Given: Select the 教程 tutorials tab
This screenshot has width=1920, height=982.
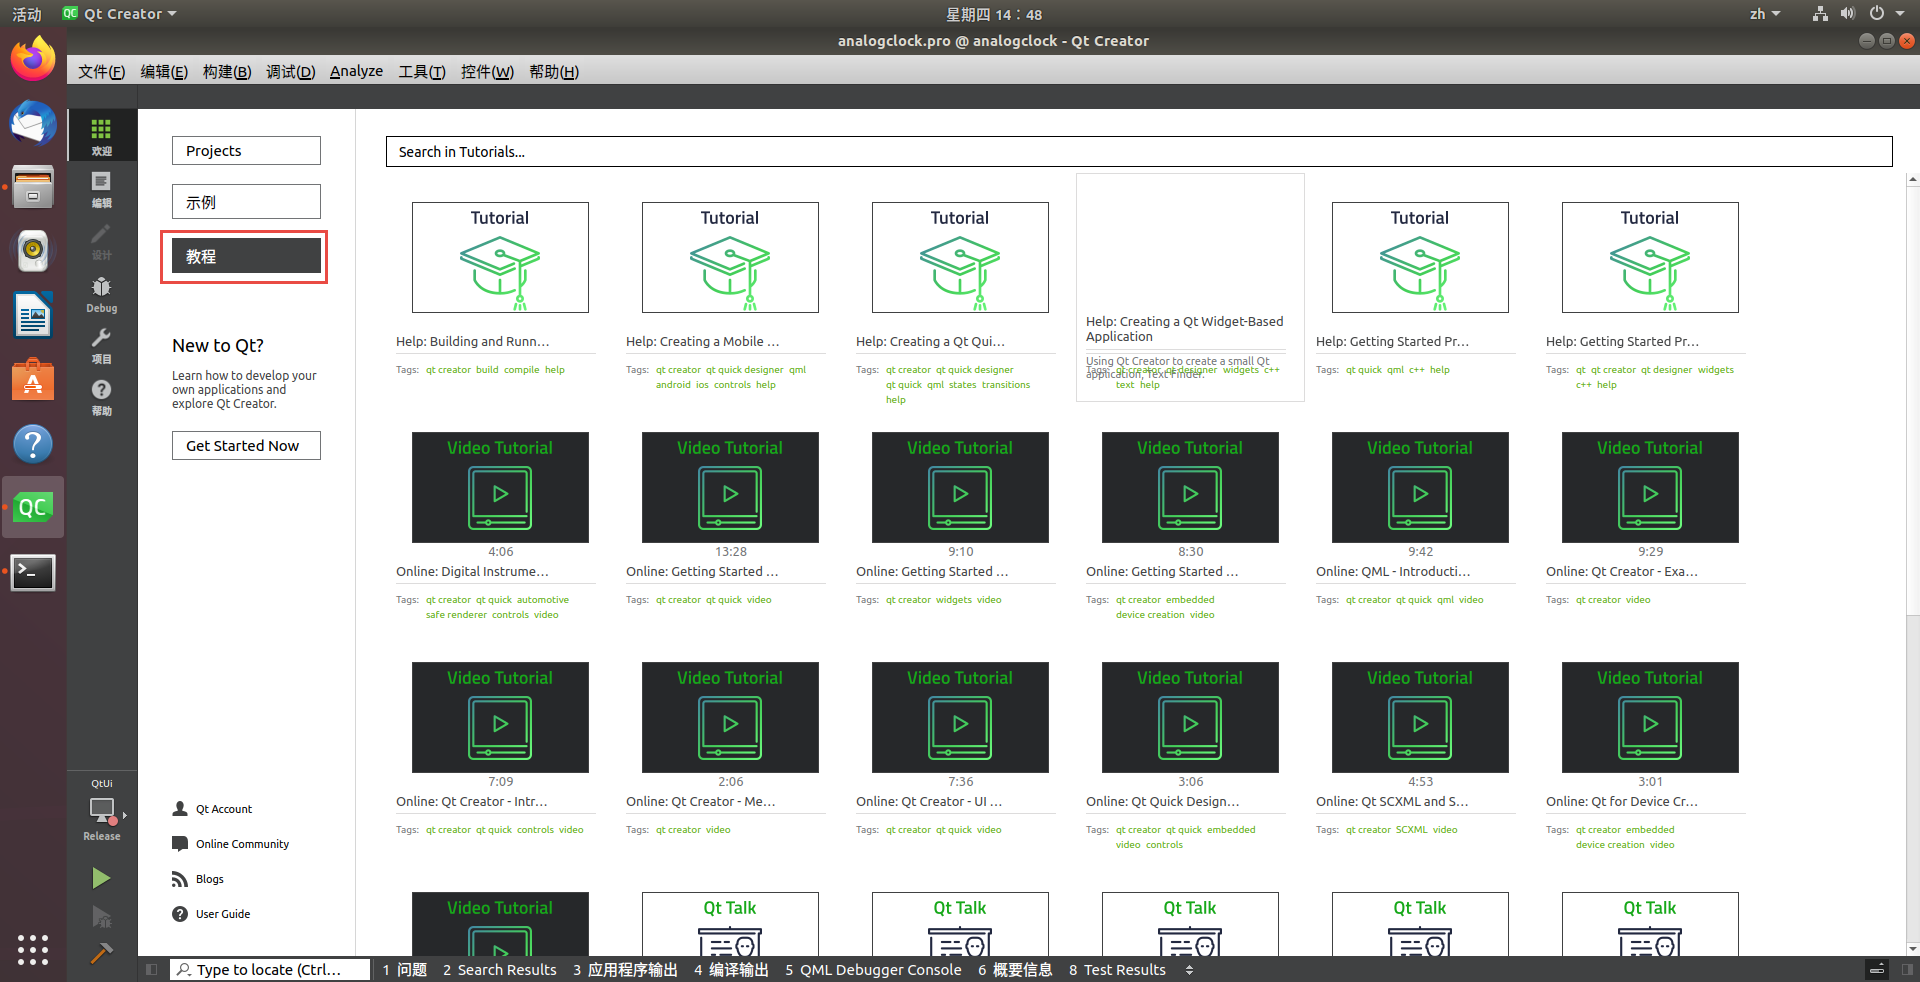Looking at the screenshot, I should coord(246,256).
